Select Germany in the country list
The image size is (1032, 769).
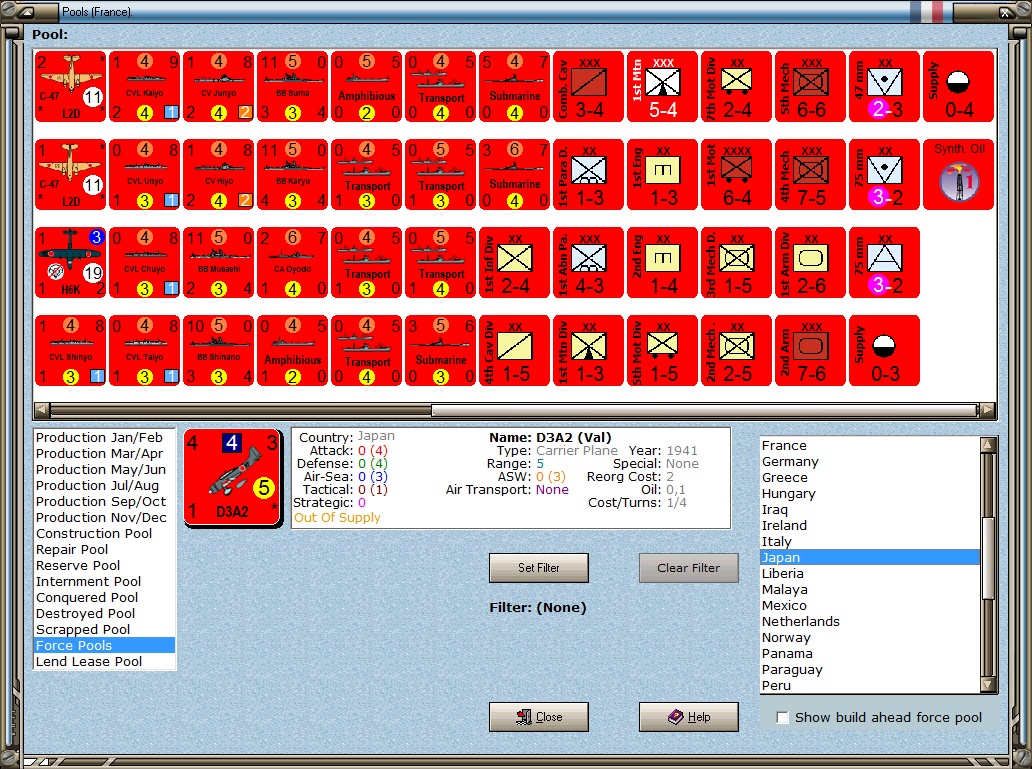click(870, 462)
